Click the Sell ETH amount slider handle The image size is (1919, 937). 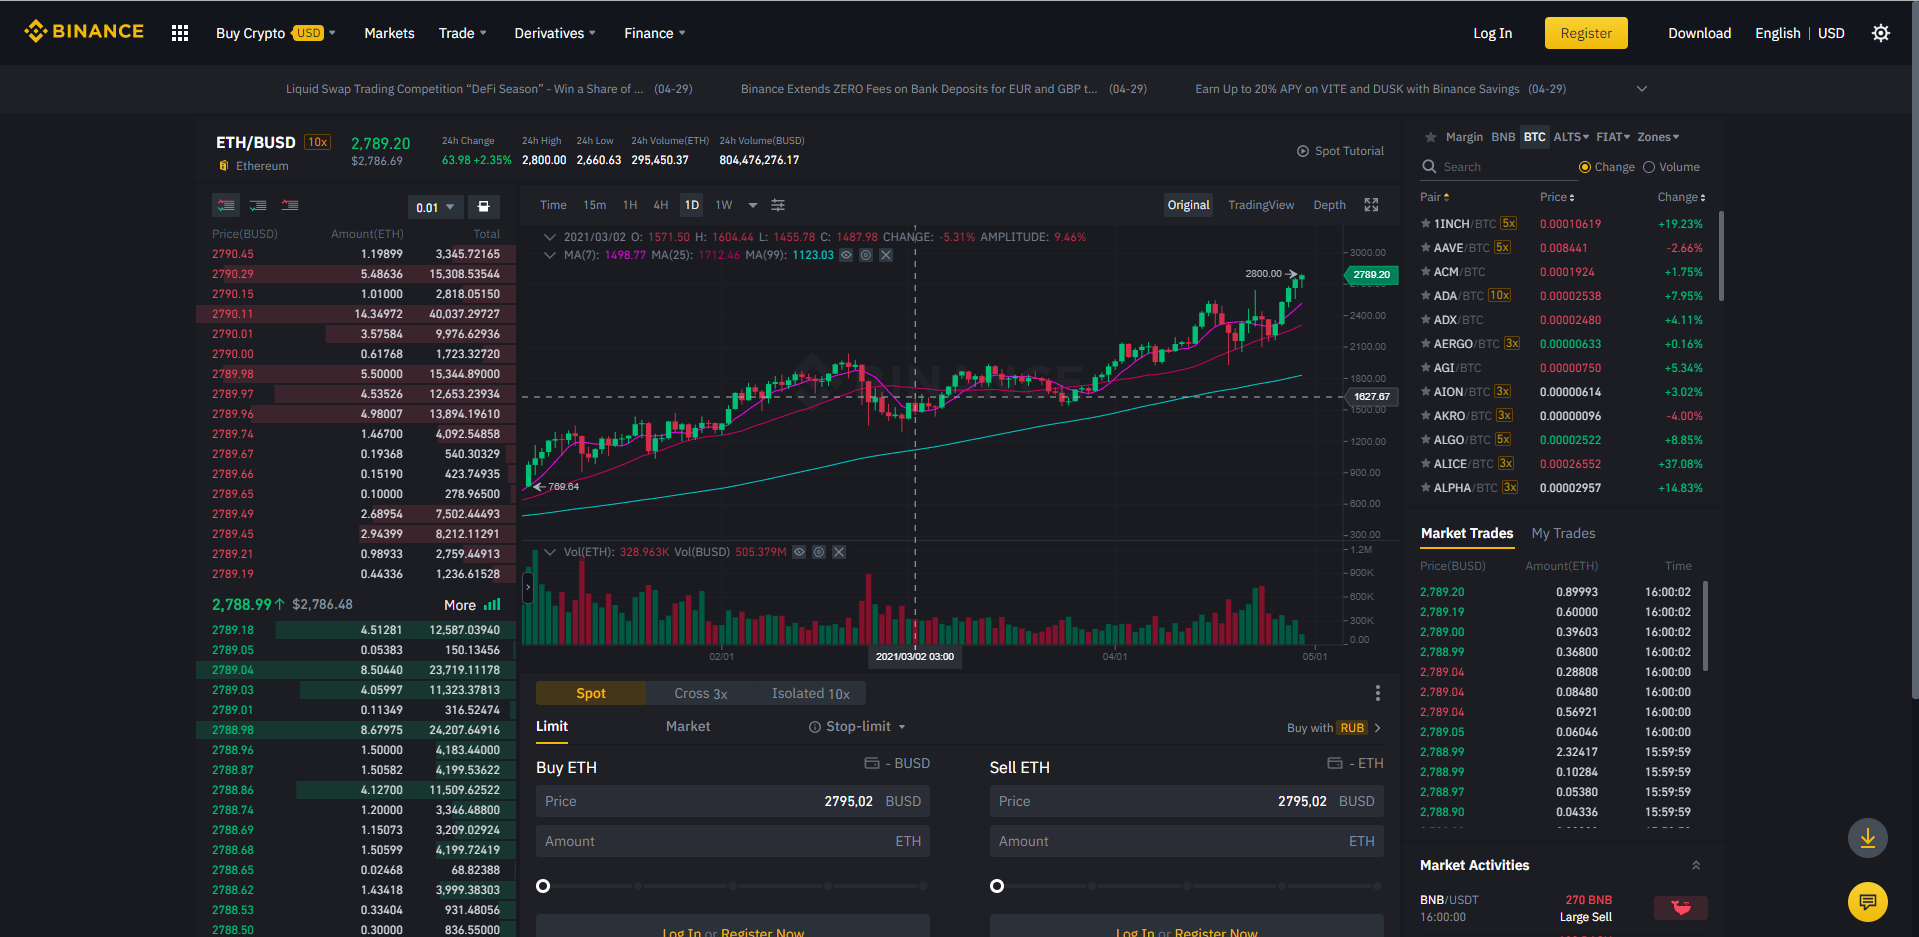(997, 886)
